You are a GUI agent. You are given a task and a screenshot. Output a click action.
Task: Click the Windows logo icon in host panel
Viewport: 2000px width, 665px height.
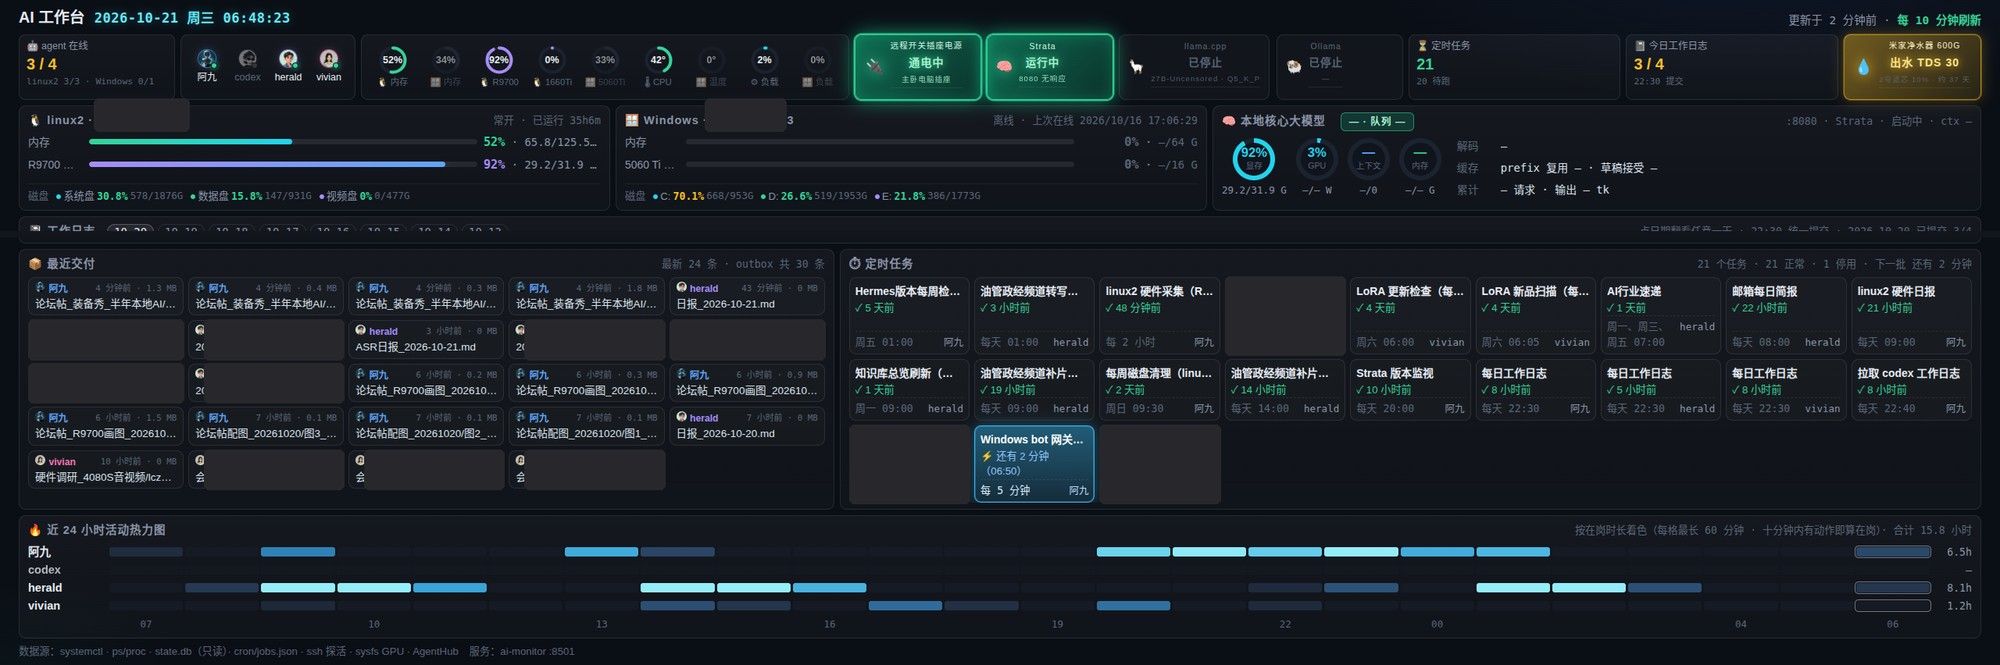point(632,120)
